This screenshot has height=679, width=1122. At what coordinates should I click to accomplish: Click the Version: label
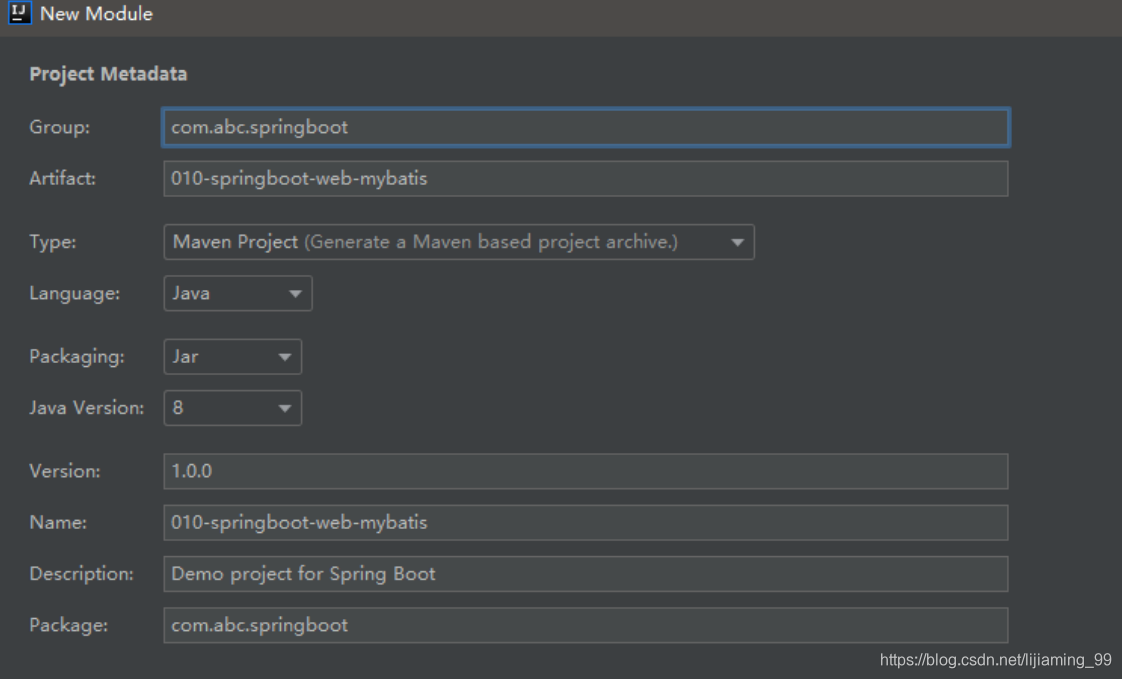[64, 472]
